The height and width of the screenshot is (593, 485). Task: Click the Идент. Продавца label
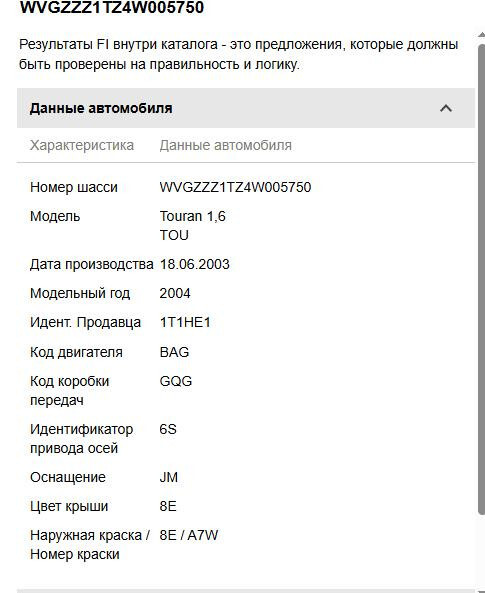pos(85,322)
